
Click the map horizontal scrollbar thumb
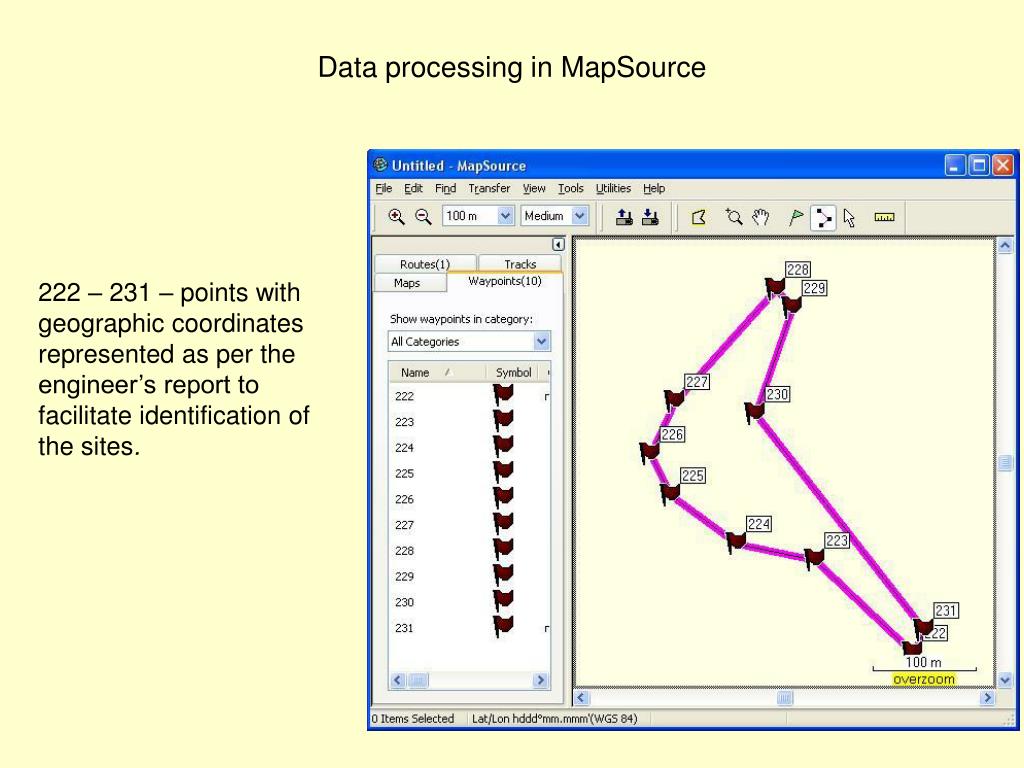(x=784, y=698)
